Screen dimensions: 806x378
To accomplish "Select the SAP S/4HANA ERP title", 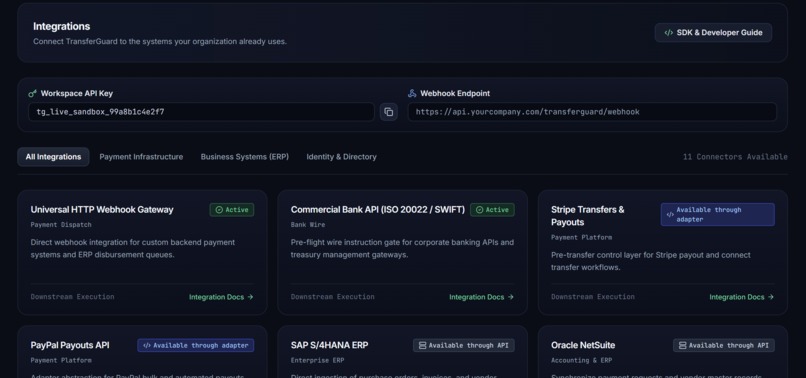I will click(x=329, y=345).
